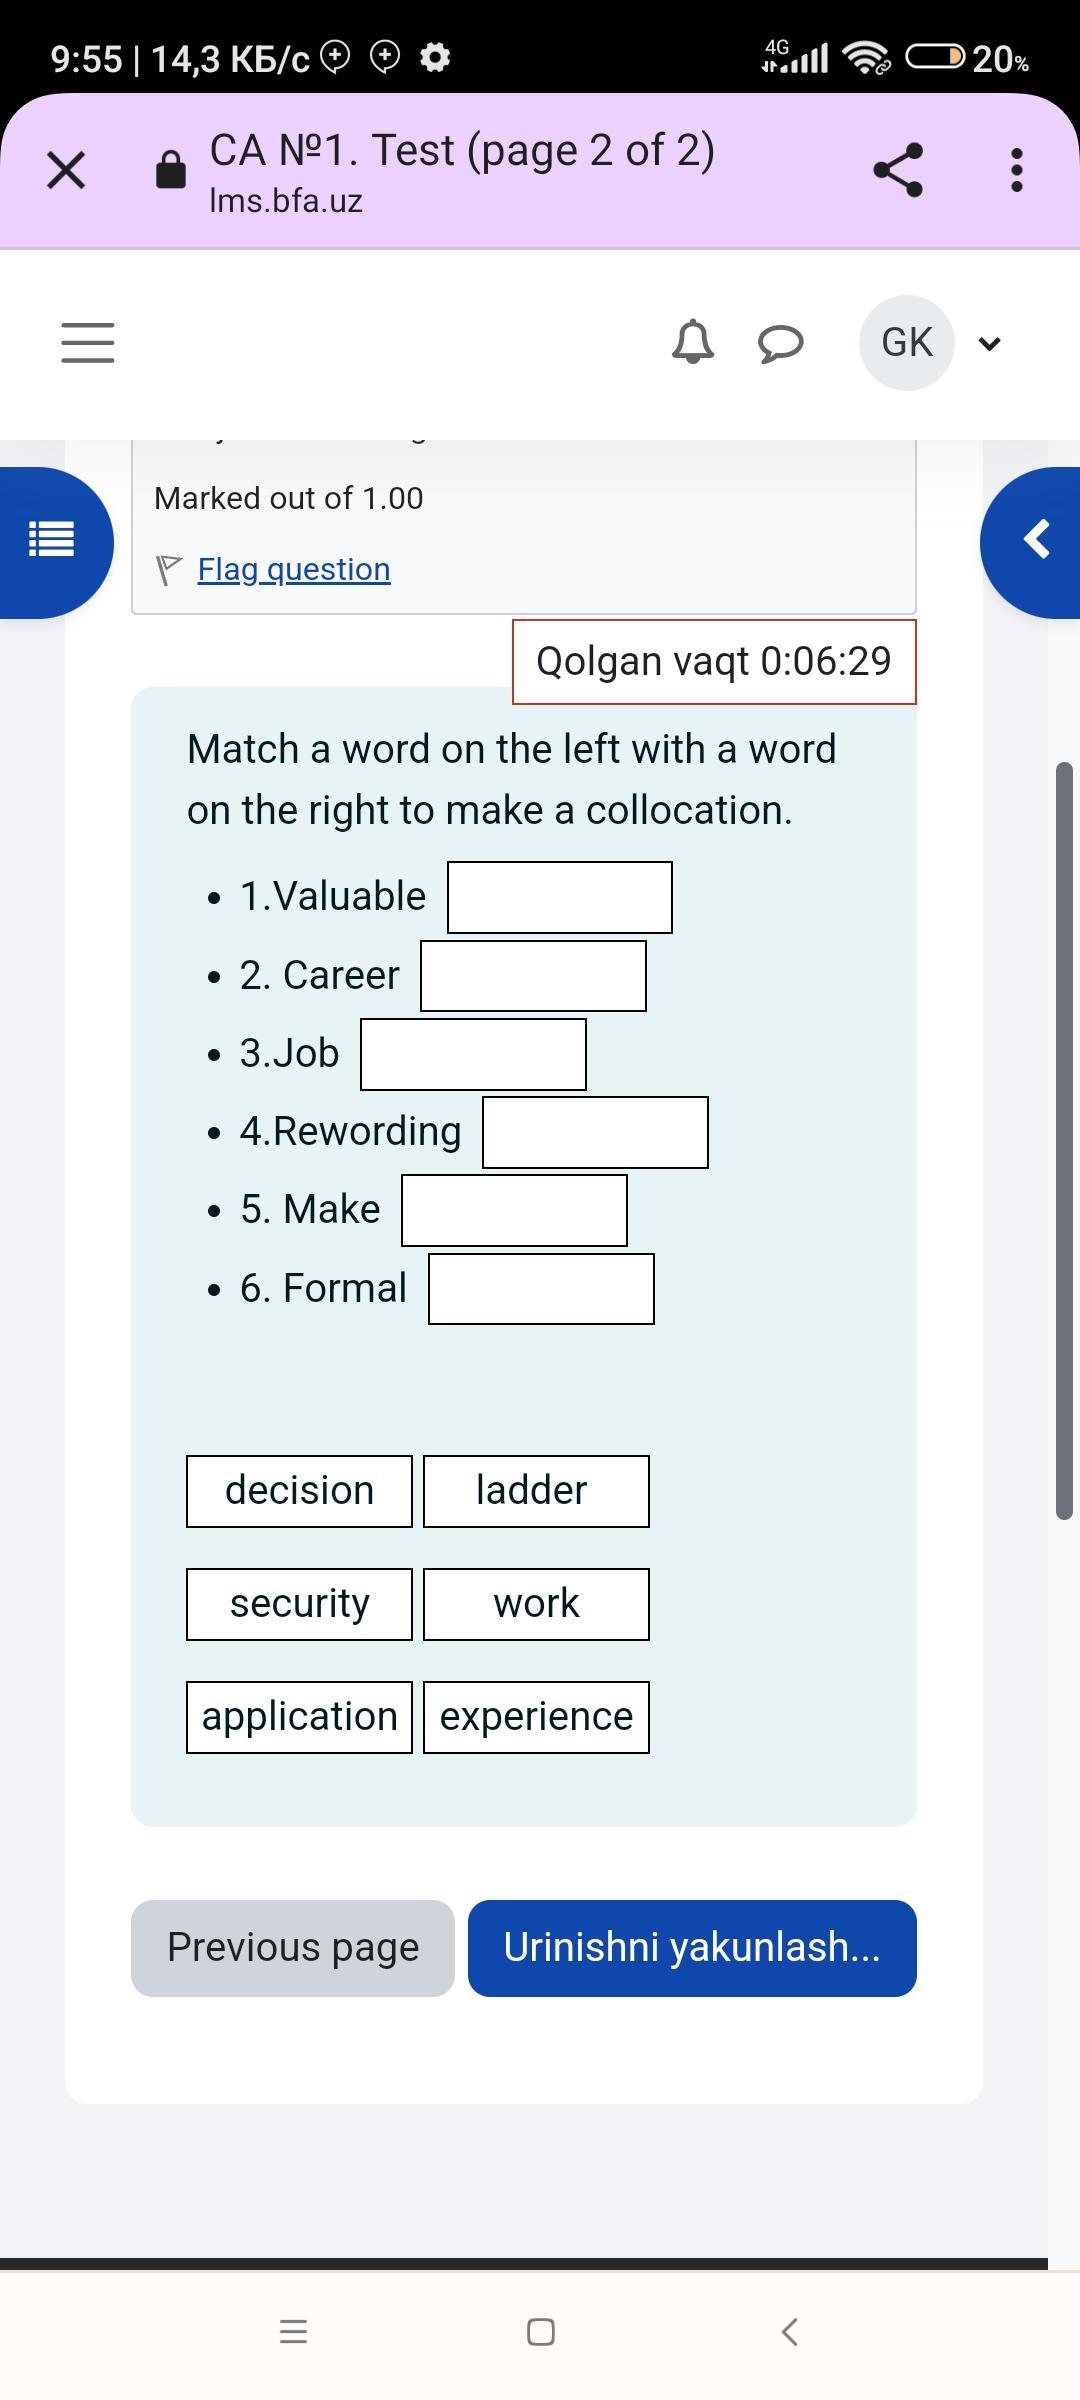Select the blank box next to Valuable
This screenshot has height=2400, width=1080.
[559, 897]
